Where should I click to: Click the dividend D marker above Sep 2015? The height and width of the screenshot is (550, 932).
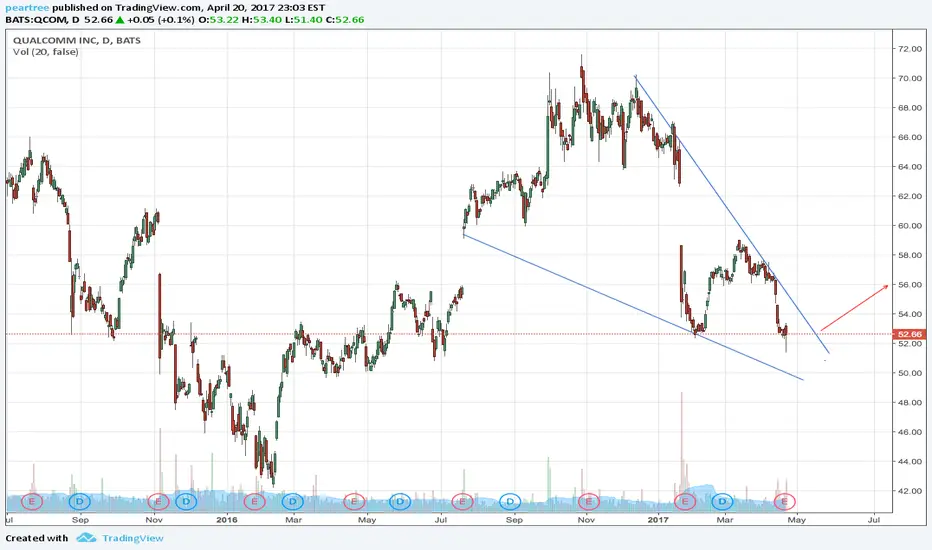80,501
